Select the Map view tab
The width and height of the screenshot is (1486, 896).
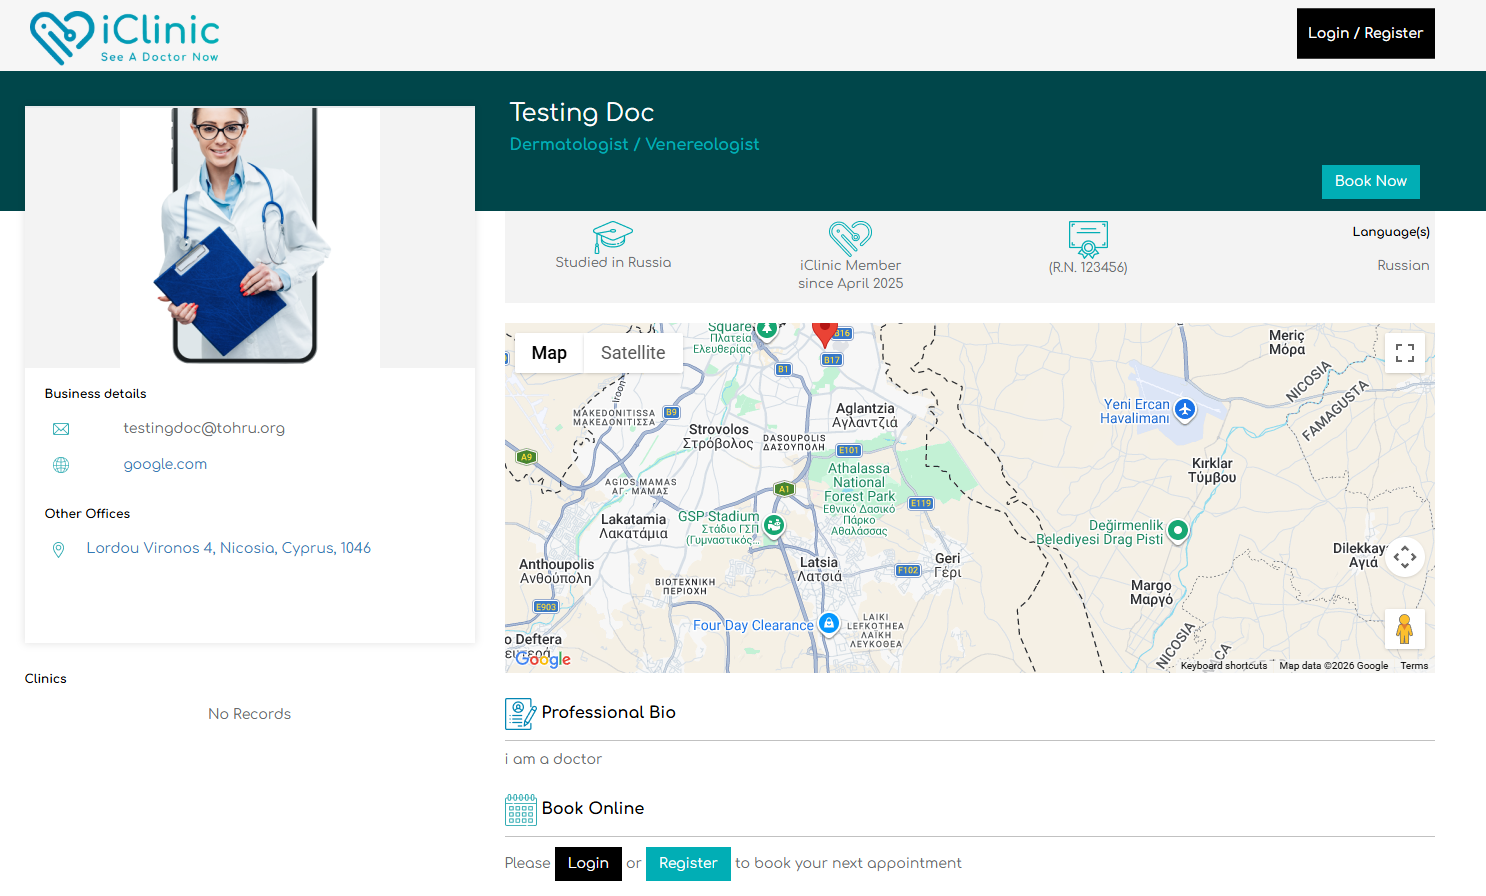click(549, 353)
